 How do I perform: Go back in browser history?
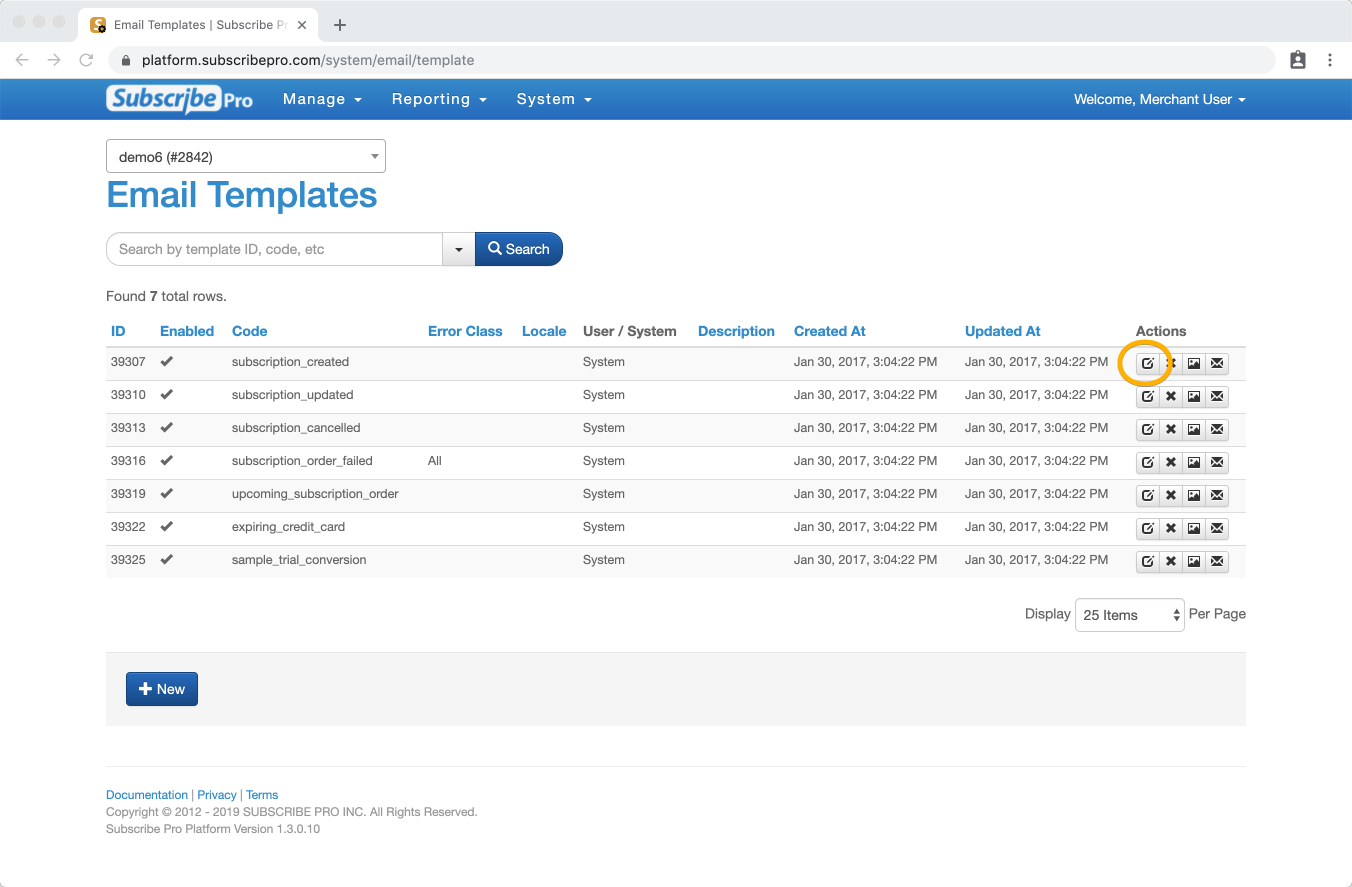pos(22,60)
